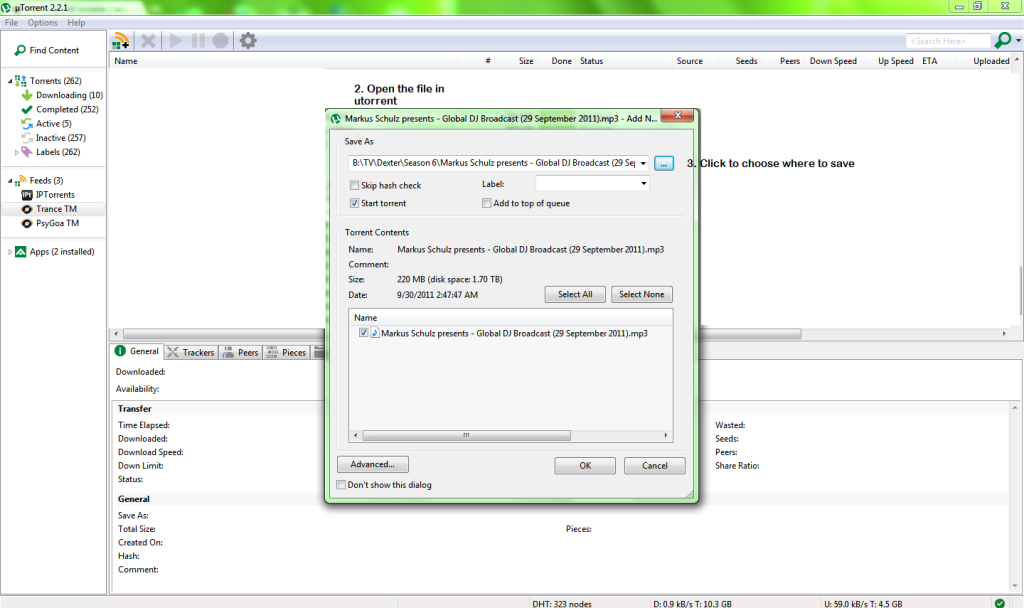Screen dimensions: 1024x608
Task: Open the IPTorrents feed
Action: [55, 195]
